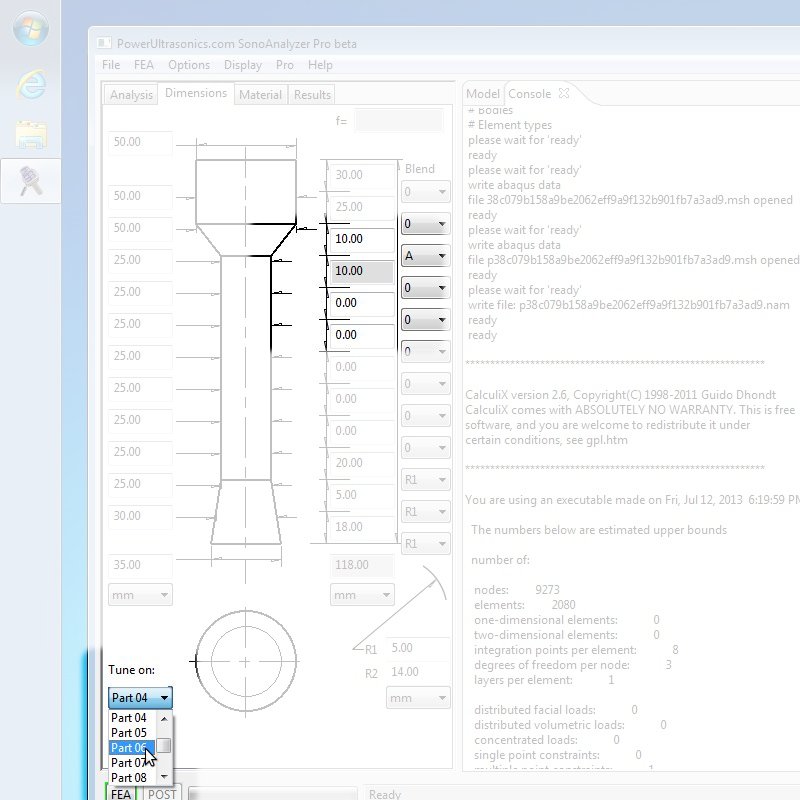This screenshot has width=800, height=800.
Task: Go to the Material tab
Action: [x=260, y=95]
